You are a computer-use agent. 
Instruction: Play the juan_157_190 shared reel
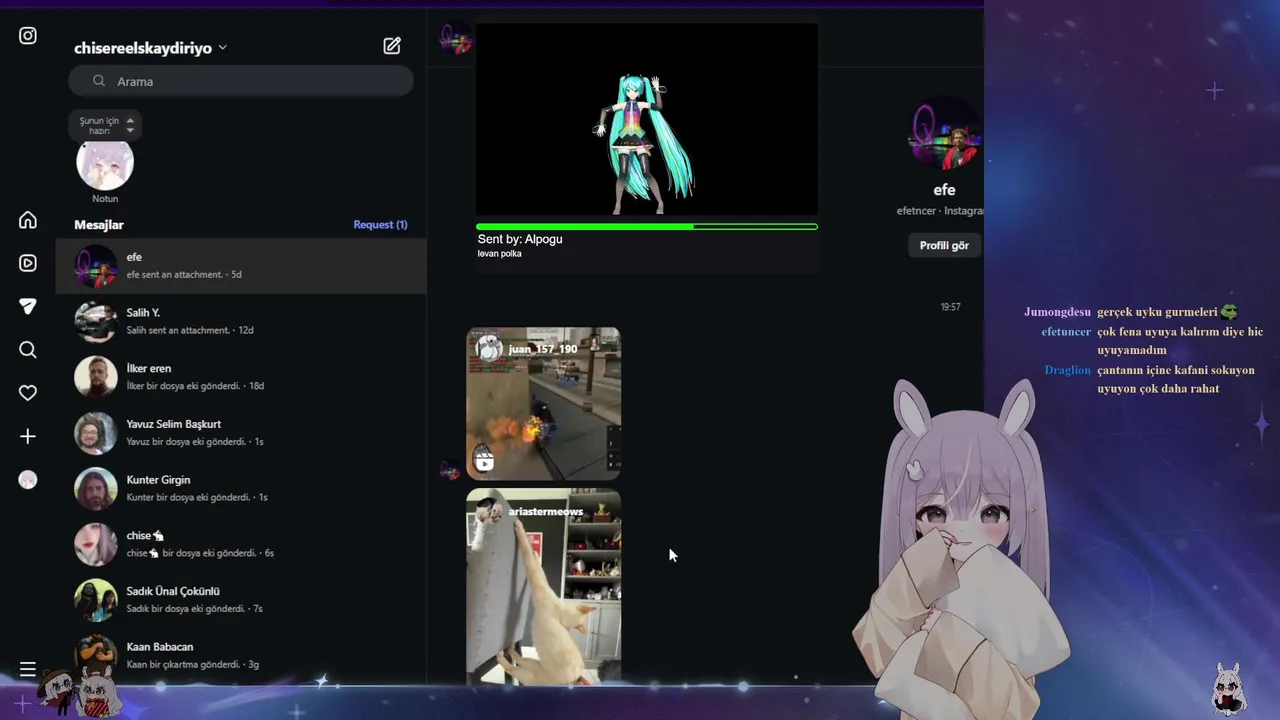coord(543,404)
